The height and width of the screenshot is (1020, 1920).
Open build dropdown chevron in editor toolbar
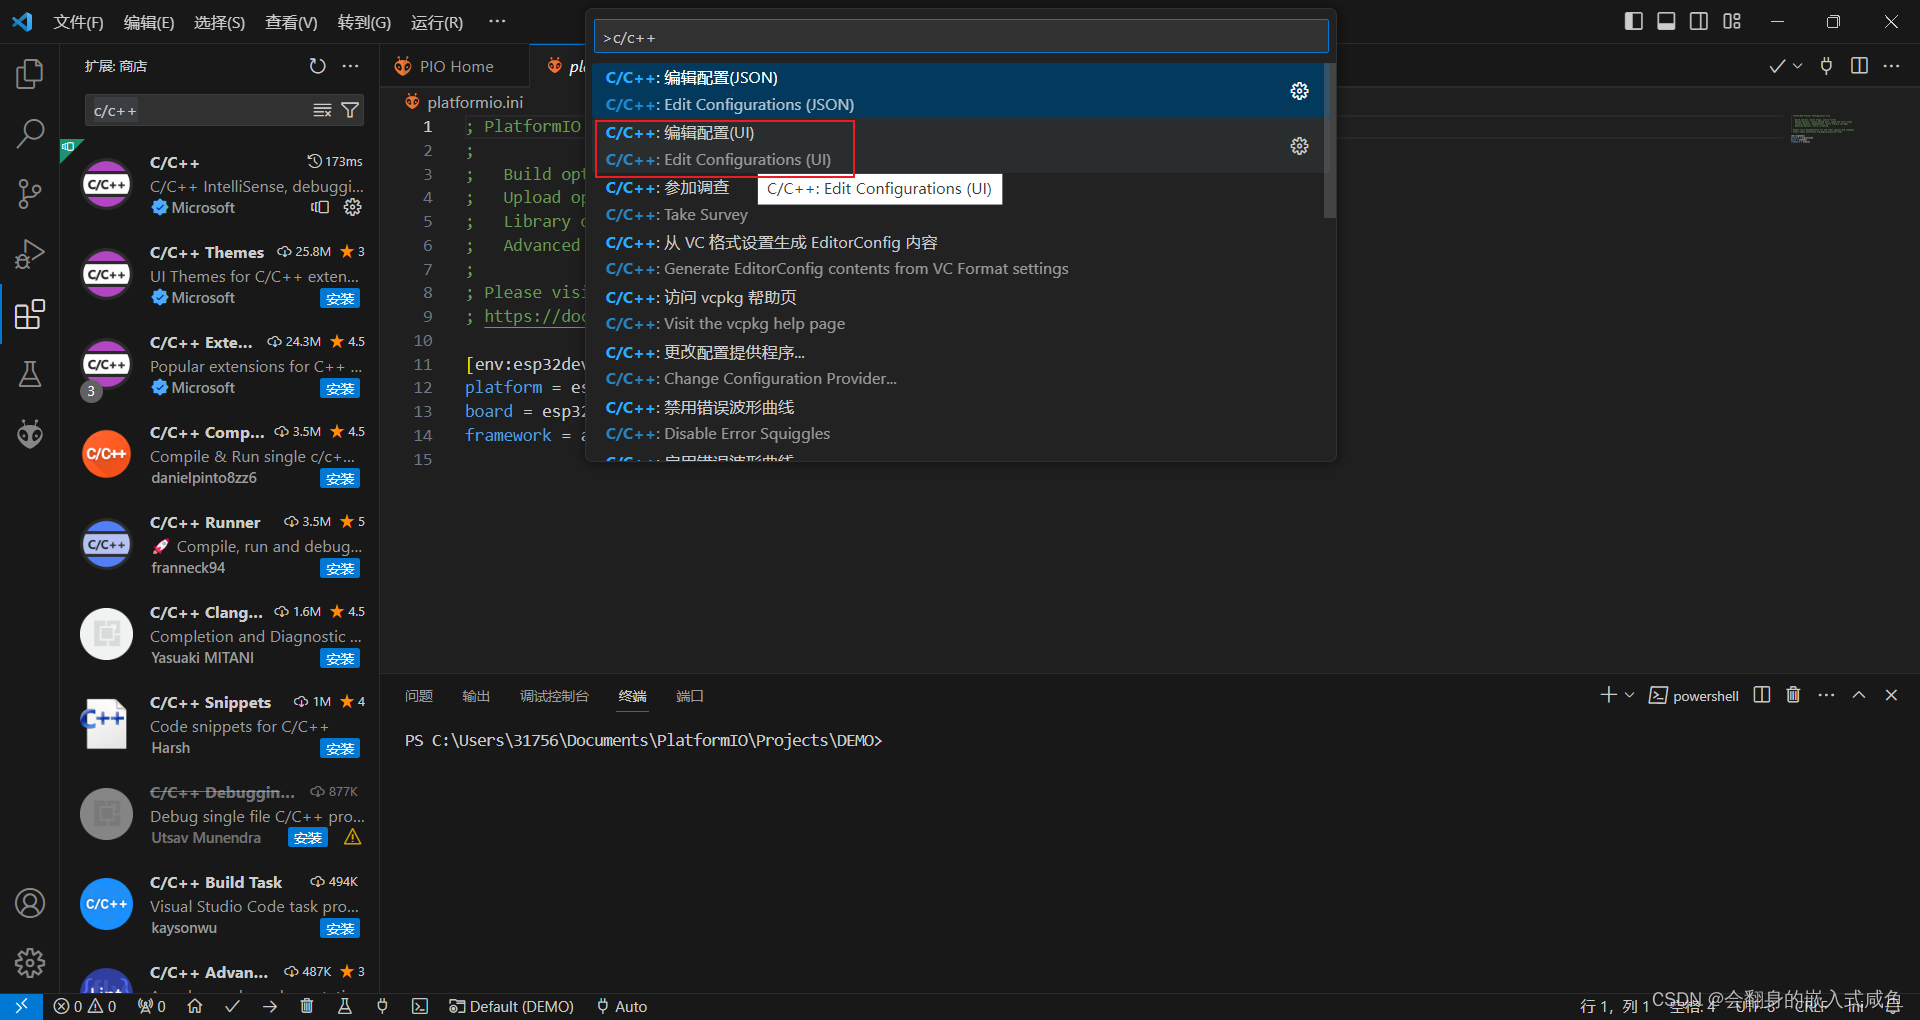[x=1797, y=66]
